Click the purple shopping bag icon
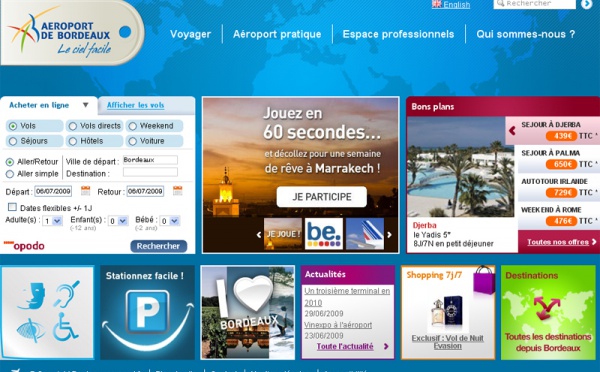 click(x=484, y=280)
